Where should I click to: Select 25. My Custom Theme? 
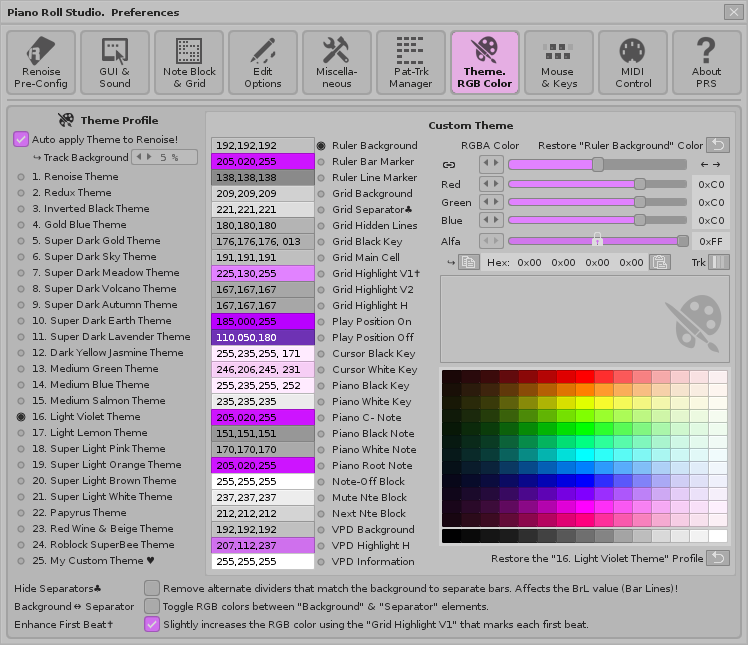click(21, 561)
